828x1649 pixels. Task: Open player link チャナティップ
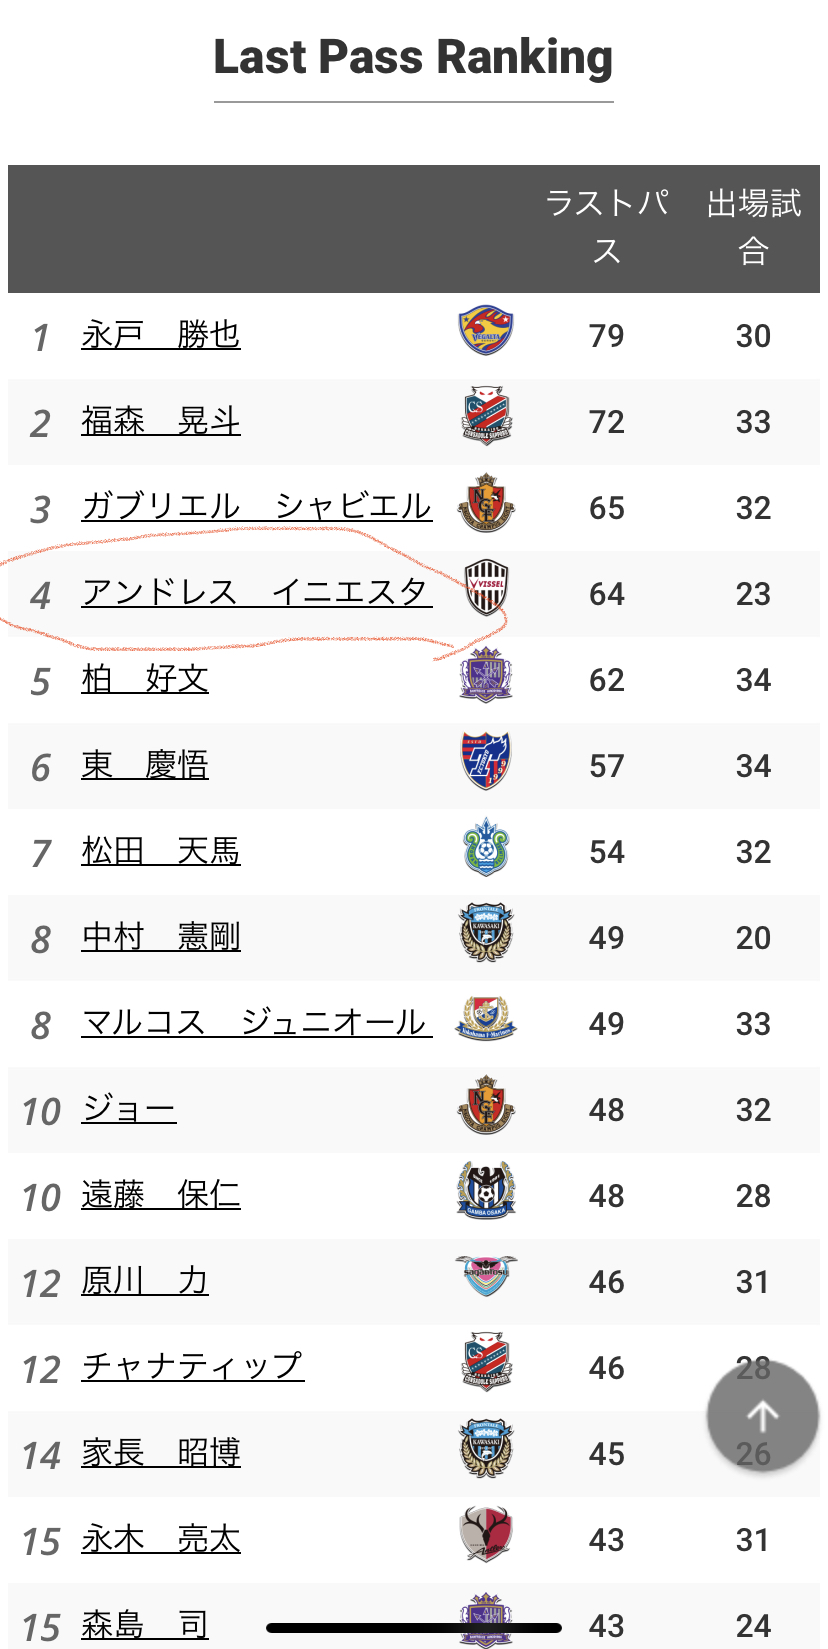pyautogui.click(x=193, y=1367)
